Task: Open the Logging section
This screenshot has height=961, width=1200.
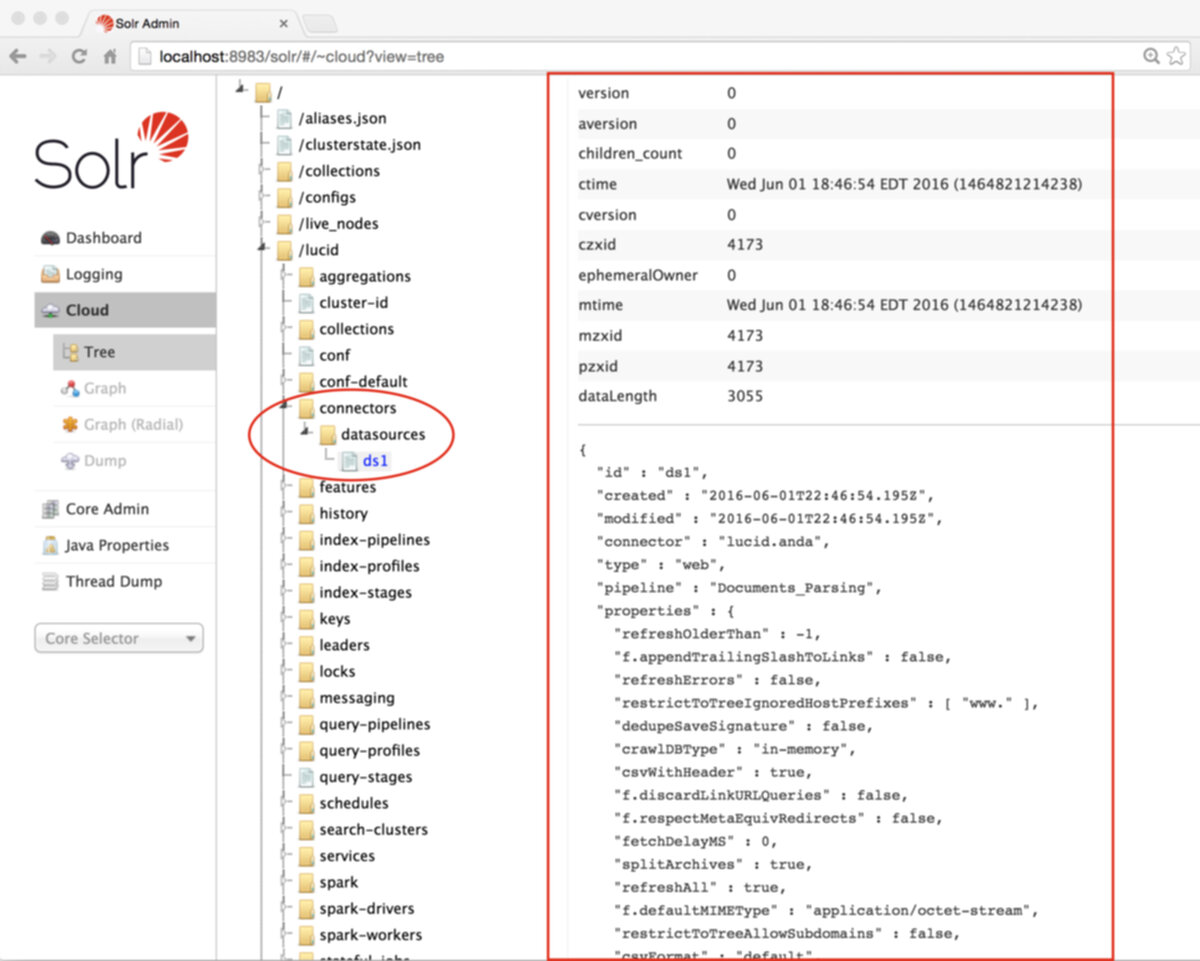Action: (94, 274)
